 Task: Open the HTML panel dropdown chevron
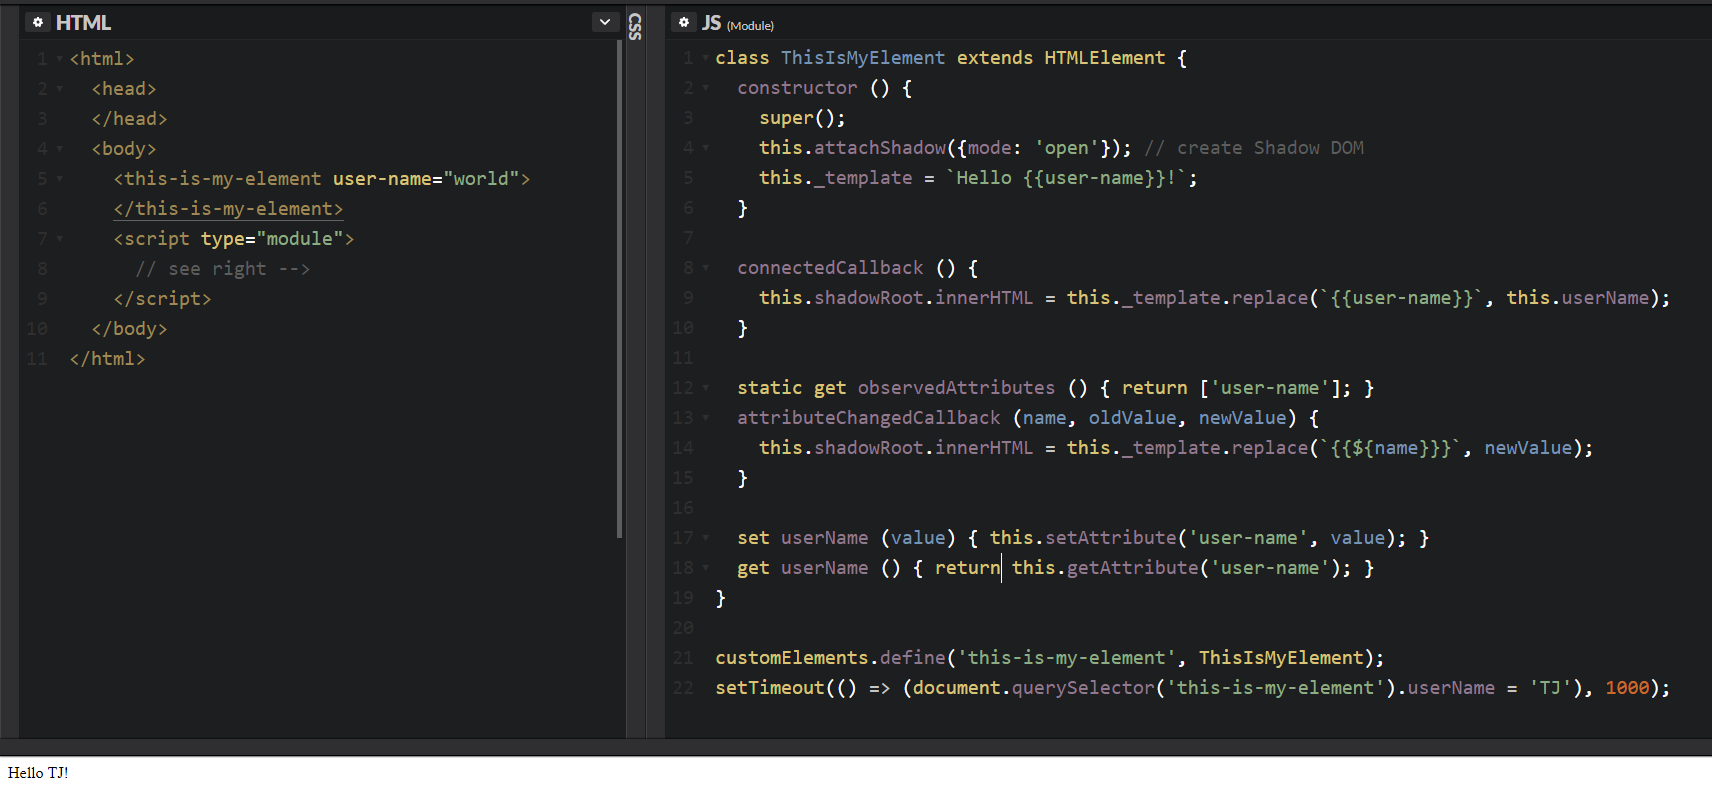pyautogui.click(x=605, y=22)
